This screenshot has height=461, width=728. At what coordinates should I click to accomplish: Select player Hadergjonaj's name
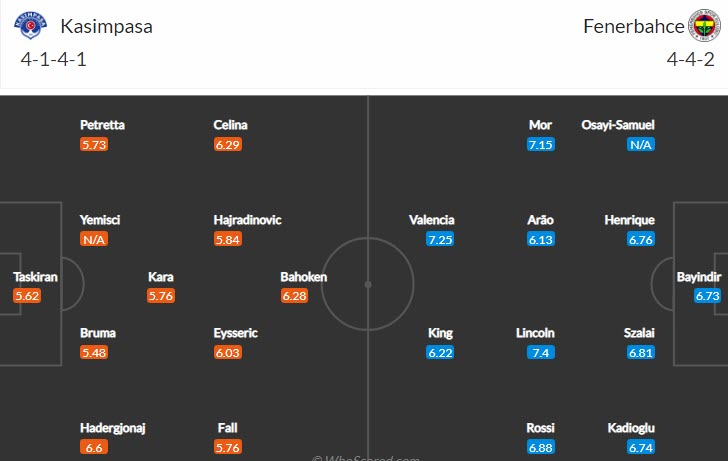(x=113, y=428)
